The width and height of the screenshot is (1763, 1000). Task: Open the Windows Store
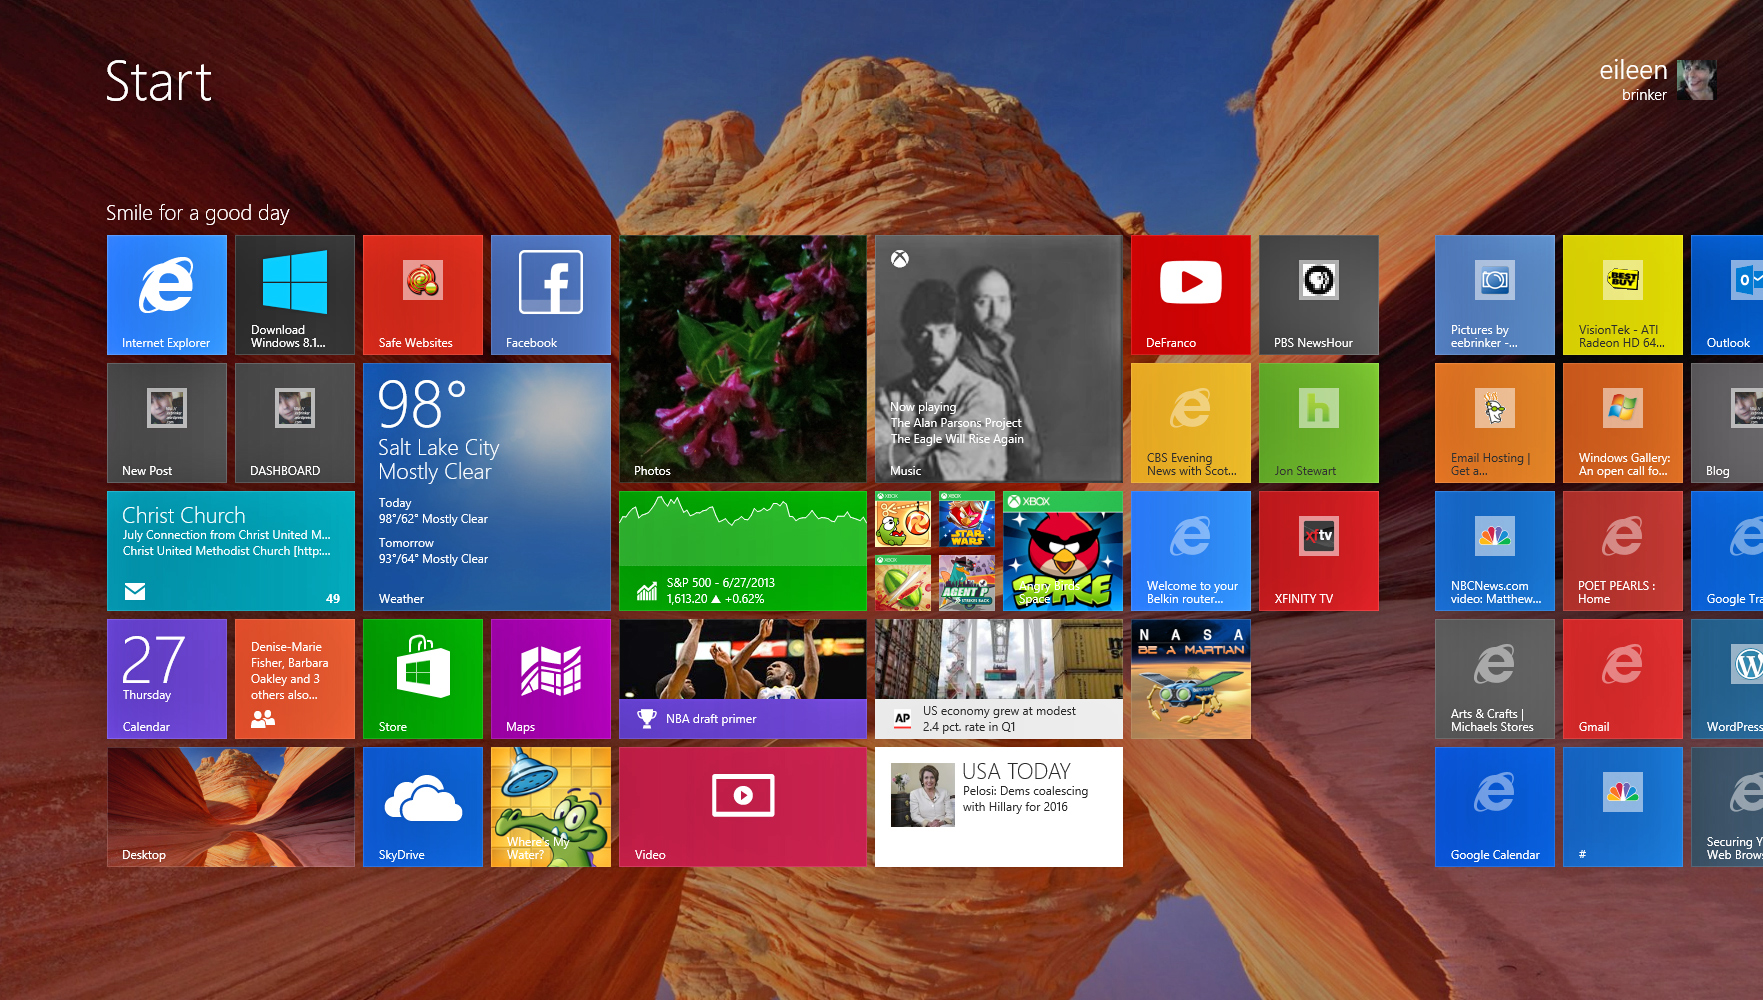(422, 678)
